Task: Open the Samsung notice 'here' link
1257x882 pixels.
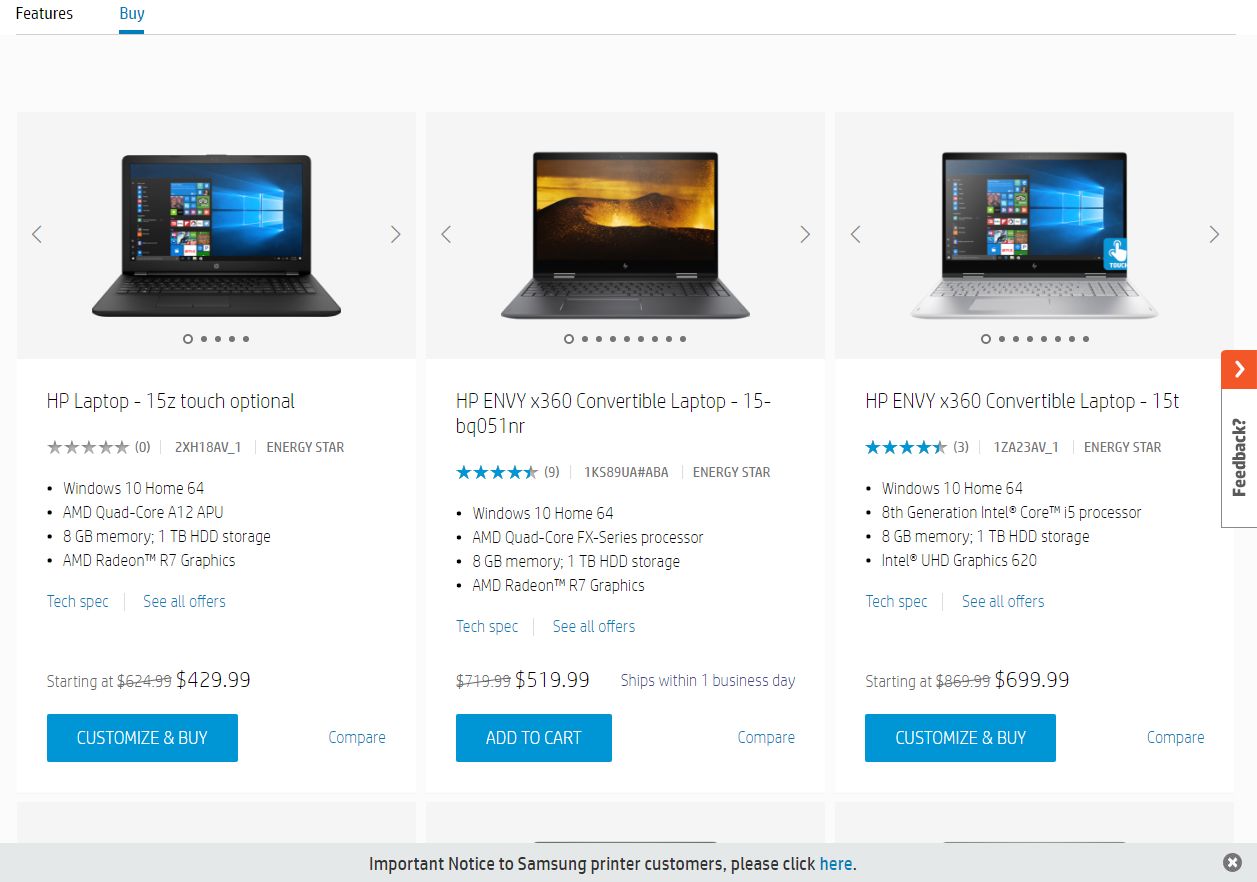Action: point(835,863)
